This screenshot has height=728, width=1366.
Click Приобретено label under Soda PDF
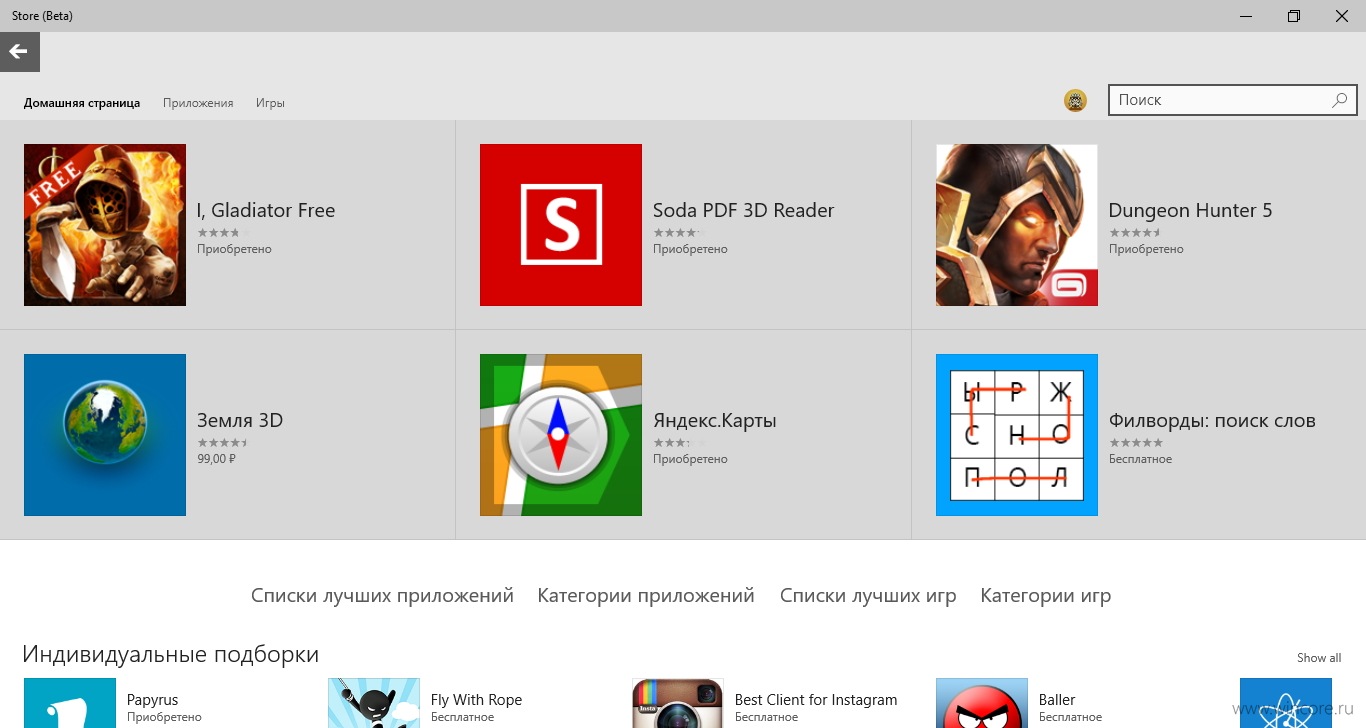click(x=690, y=249)
